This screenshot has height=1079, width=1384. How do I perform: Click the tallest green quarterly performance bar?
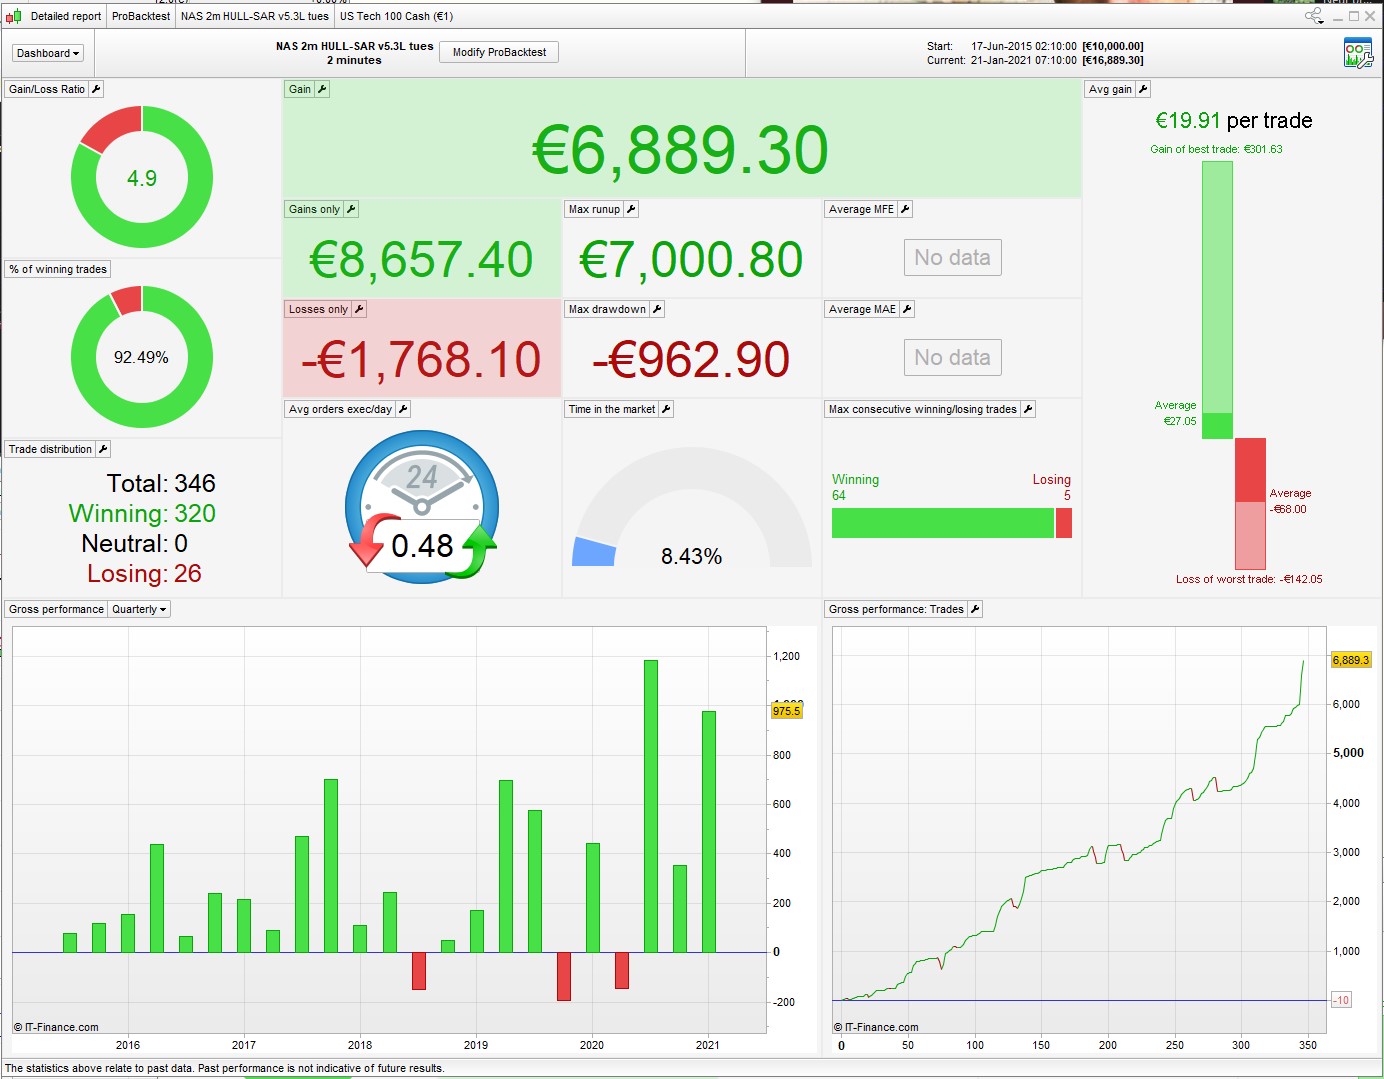pos(651,806)
